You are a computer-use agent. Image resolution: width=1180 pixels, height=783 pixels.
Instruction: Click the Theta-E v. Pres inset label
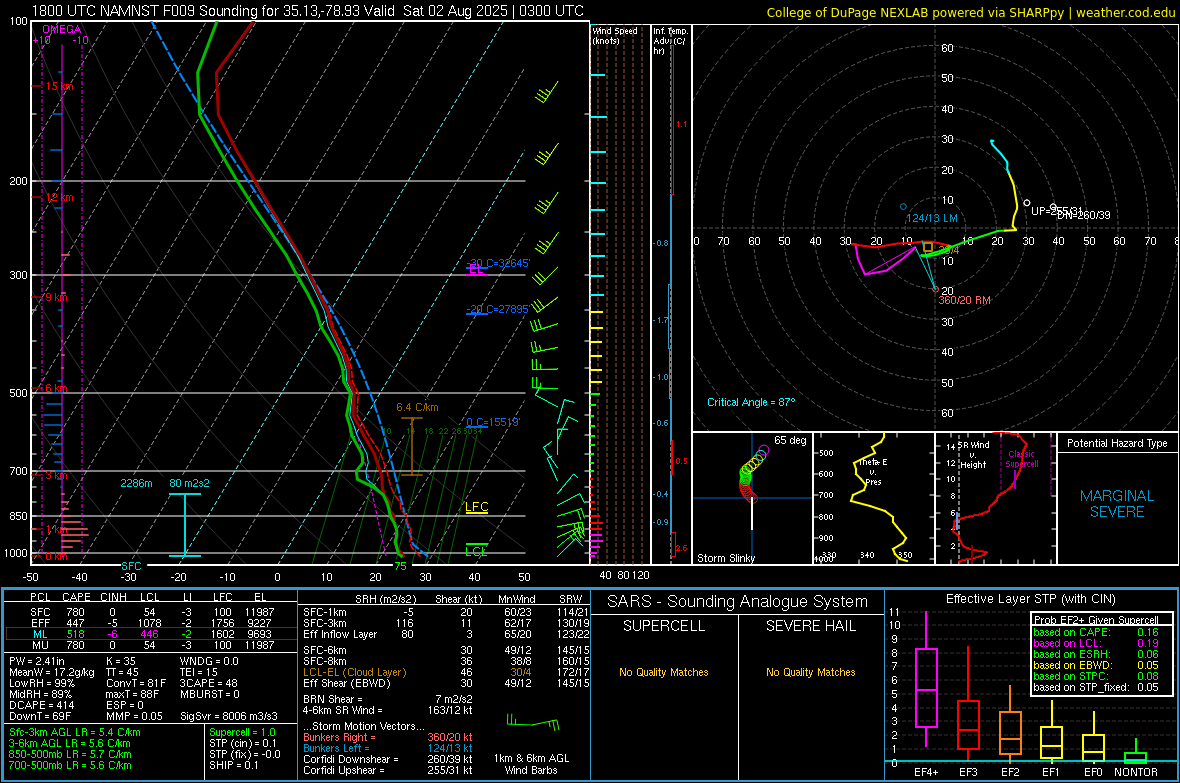873,472
